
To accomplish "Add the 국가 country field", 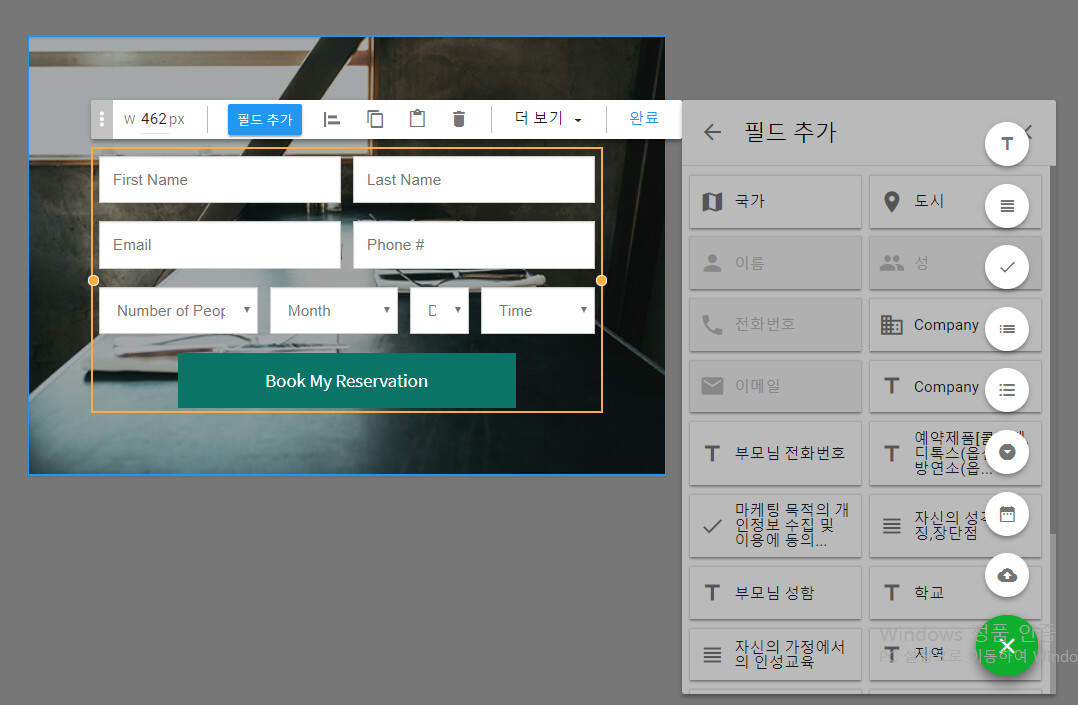I will coord(775,202).
